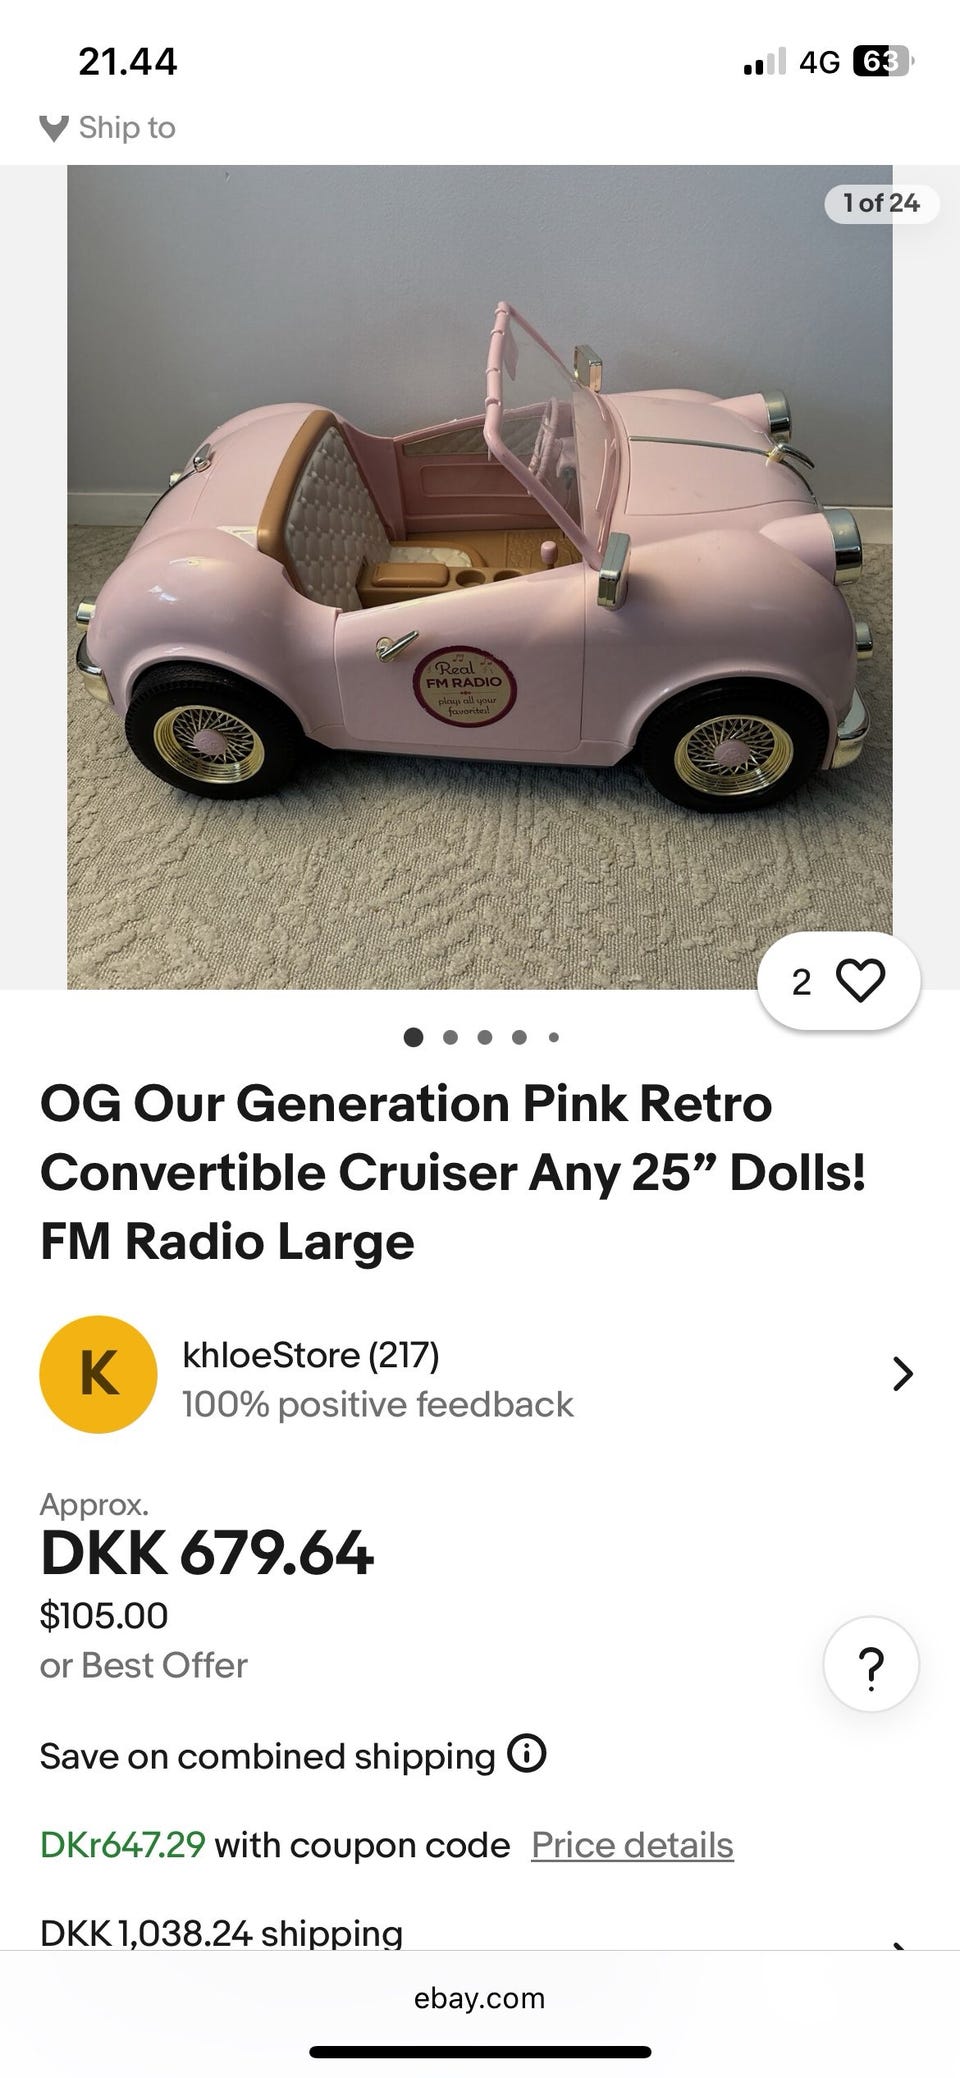Open khloeStore (217) seller name

click(311, 1355)
